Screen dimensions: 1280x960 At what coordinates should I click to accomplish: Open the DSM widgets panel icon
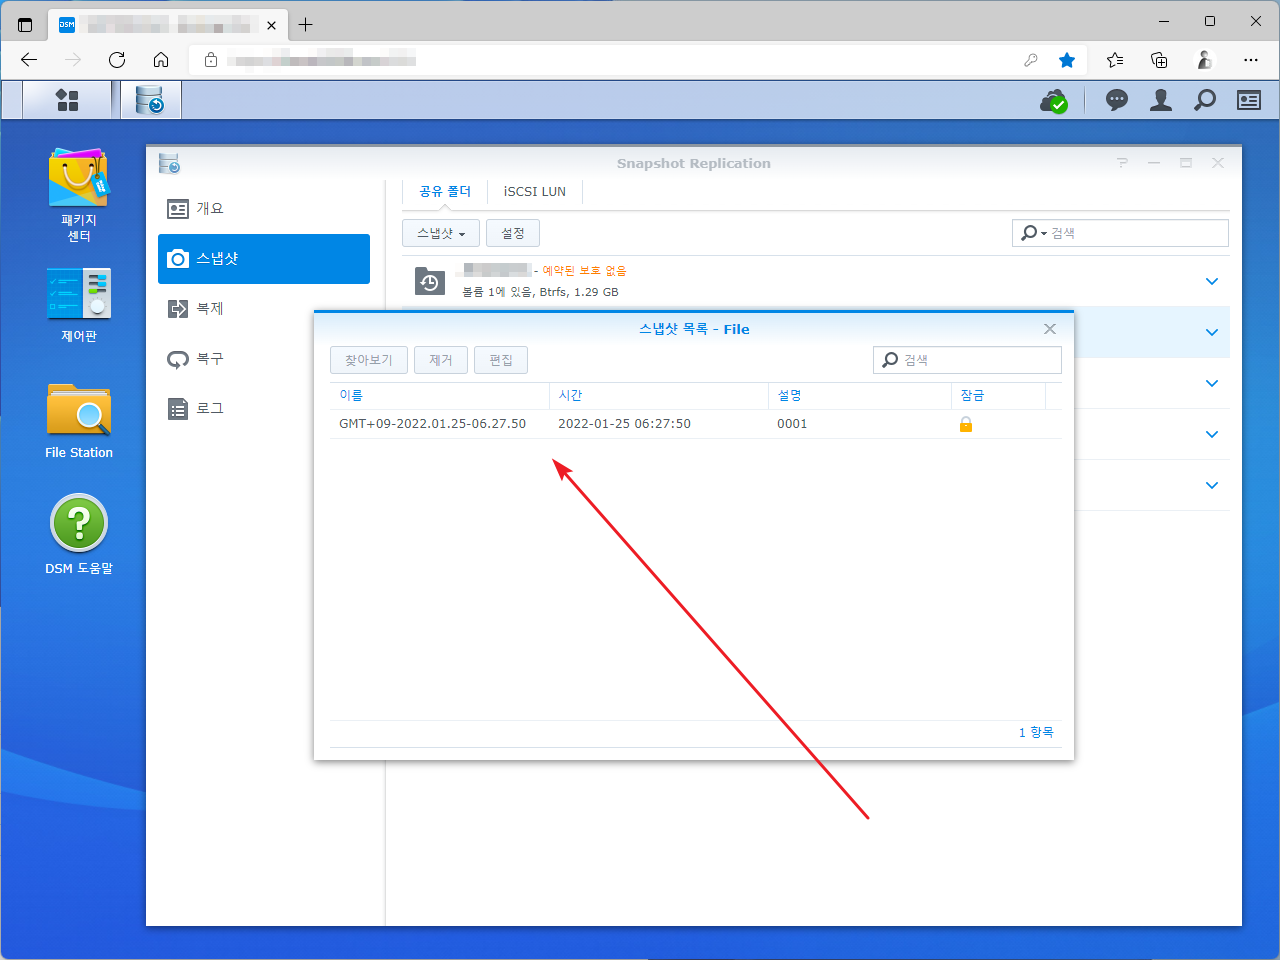pos(1249,100)
